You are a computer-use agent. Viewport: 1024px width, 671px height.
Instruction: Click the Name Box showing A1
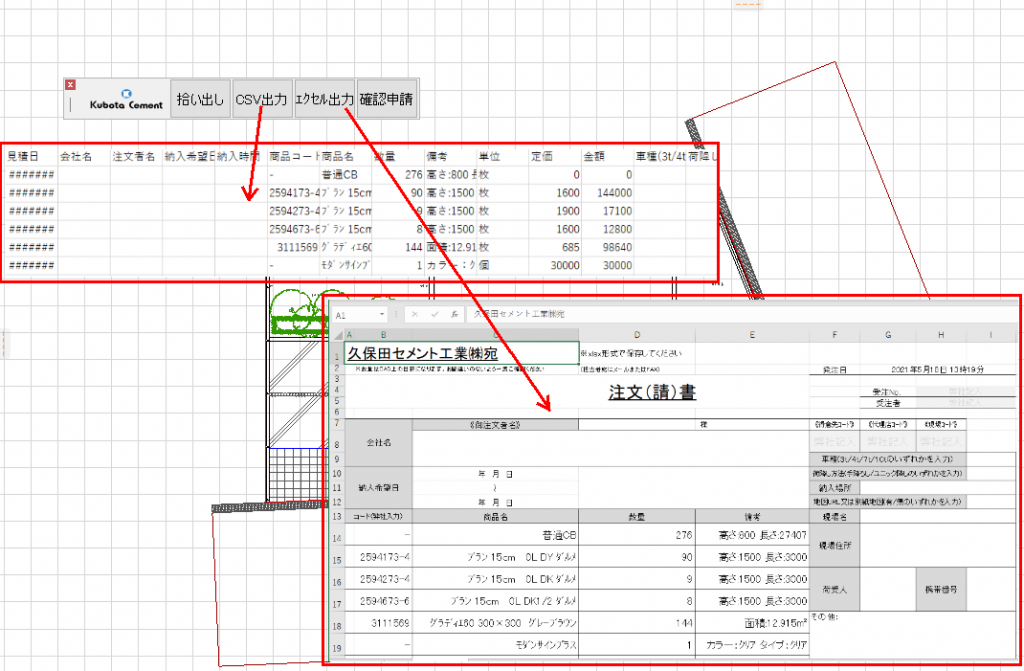pyautogui.click(x=355, y=315)
